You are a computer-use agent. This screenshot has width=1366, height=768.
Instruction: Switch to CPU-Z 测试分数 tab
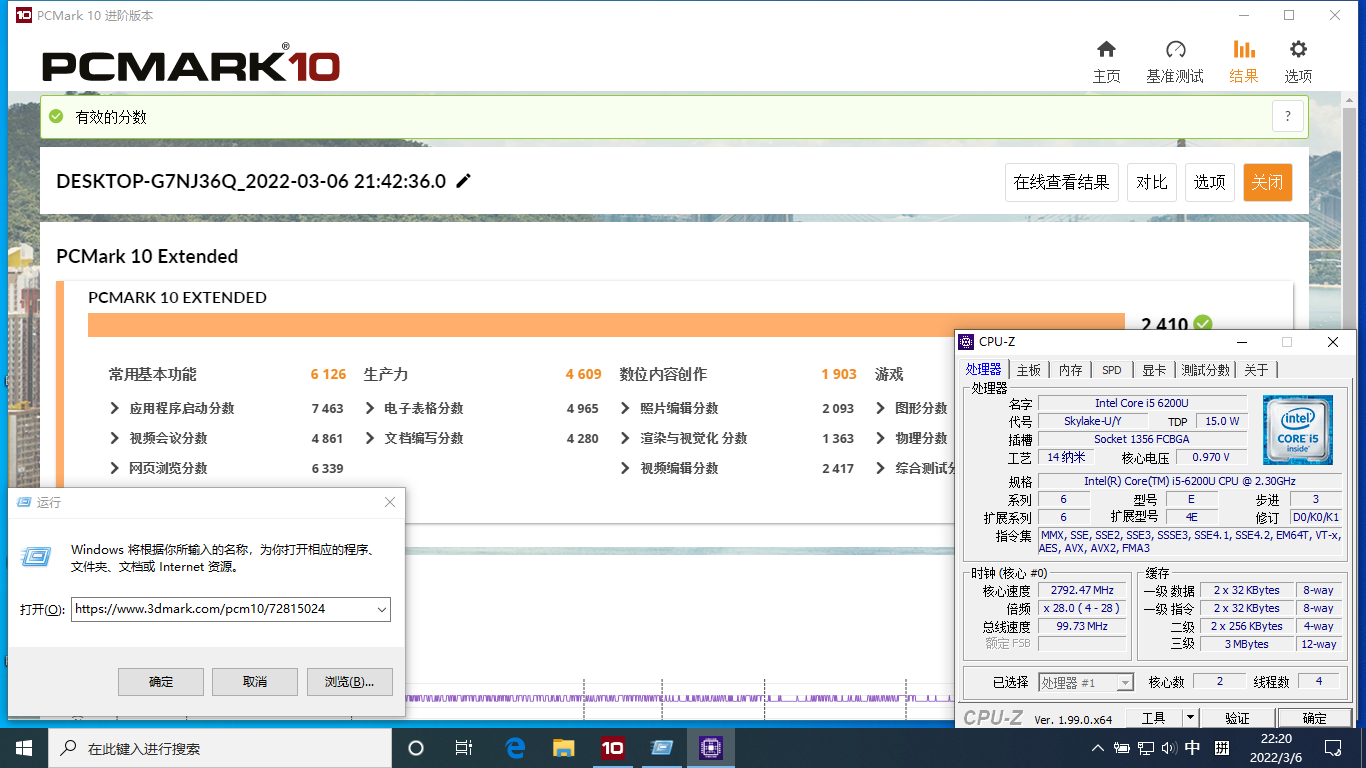[x=1206, y=370]
